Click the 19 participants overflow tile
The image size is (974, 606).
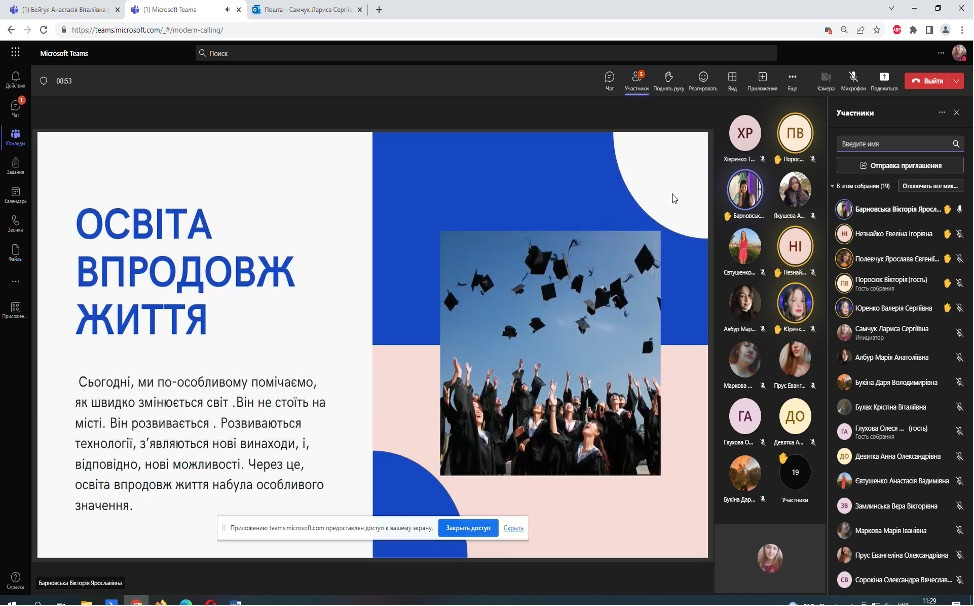point(795,473)
